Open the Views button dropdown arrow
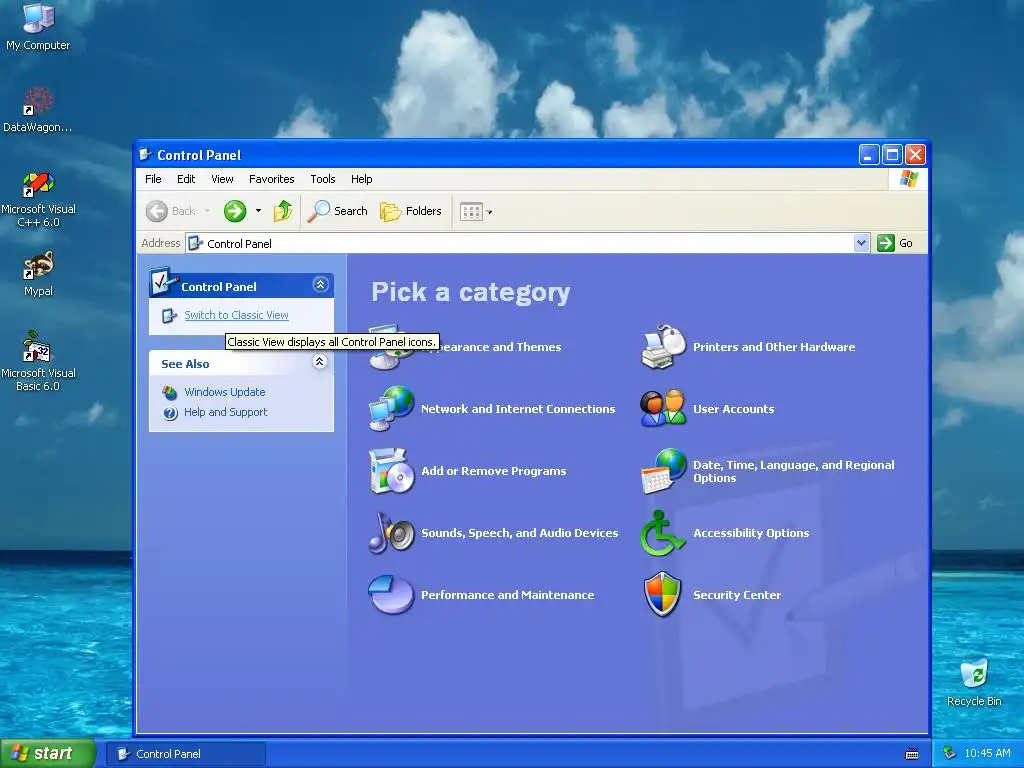Viewport: 1024px width, 768px height. click(489, 212)
